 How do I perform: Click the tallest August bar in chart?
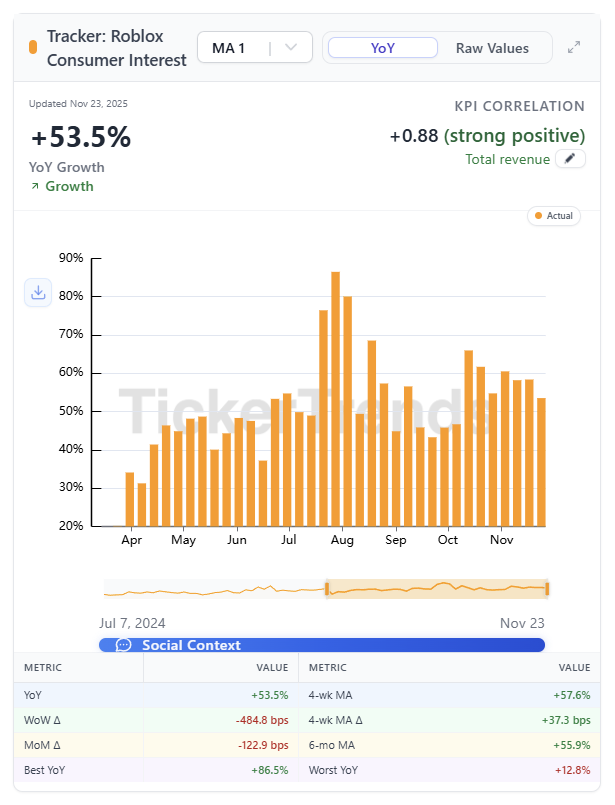pyautogui.click(x=336, y=398)
